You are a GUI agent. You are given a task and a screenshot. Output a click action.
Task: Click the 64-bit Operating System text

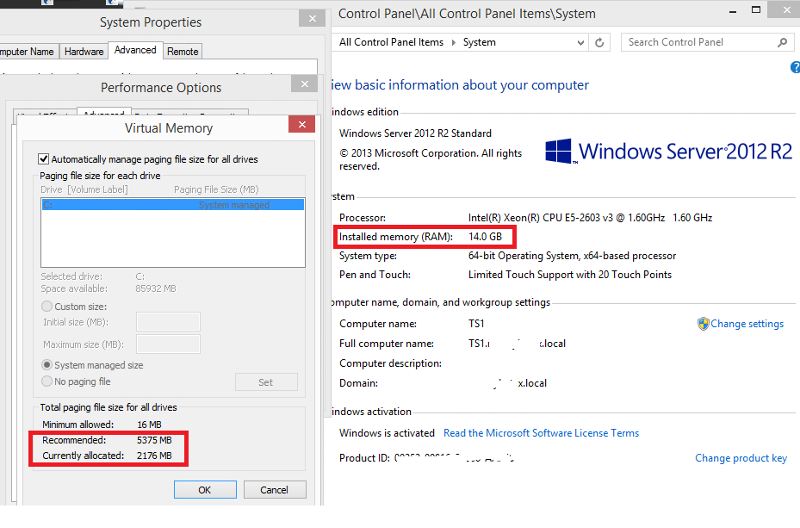coord(572,256)
